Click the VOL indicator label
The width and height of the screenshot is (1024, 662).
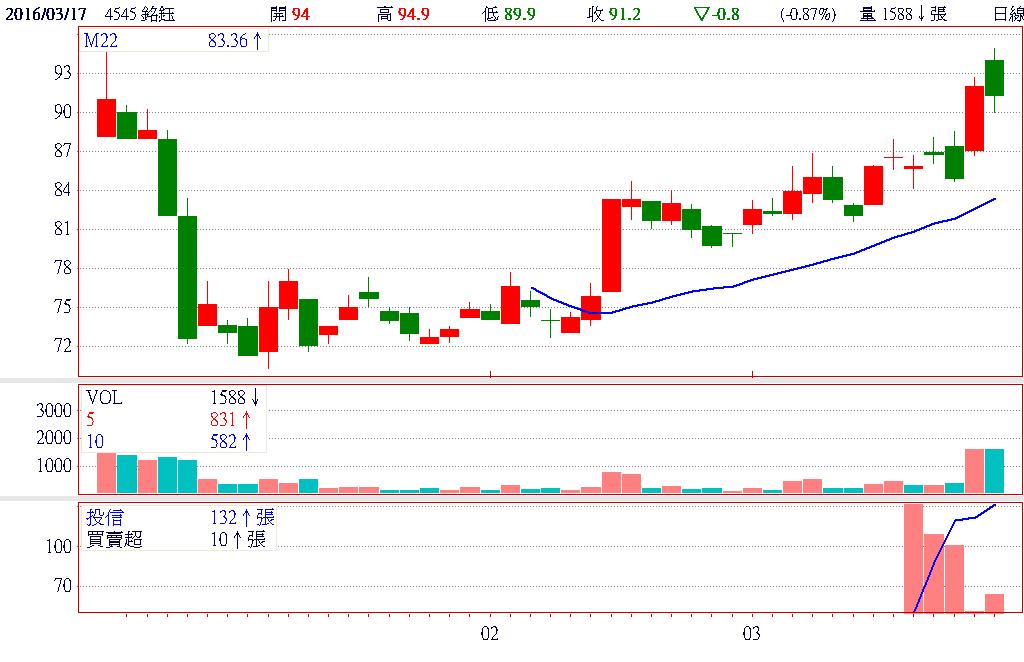(x=104, y=397)
